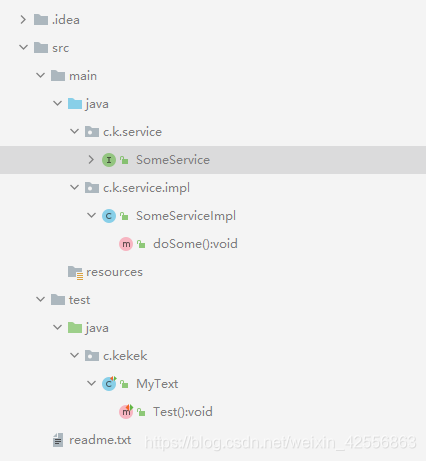
Task: Click the blue java source root folder icon
Action: [x=75, y=104]
